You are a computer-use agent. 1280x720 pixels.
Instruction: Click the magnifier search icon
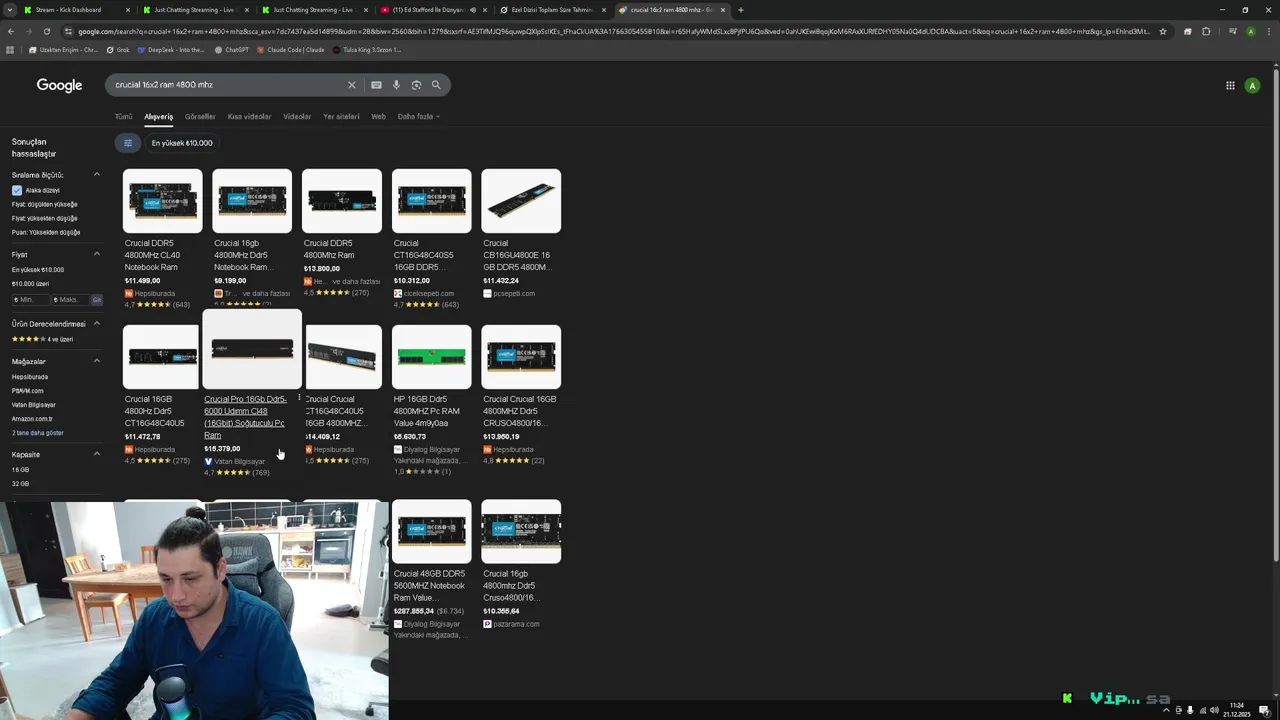click(436, 85)
